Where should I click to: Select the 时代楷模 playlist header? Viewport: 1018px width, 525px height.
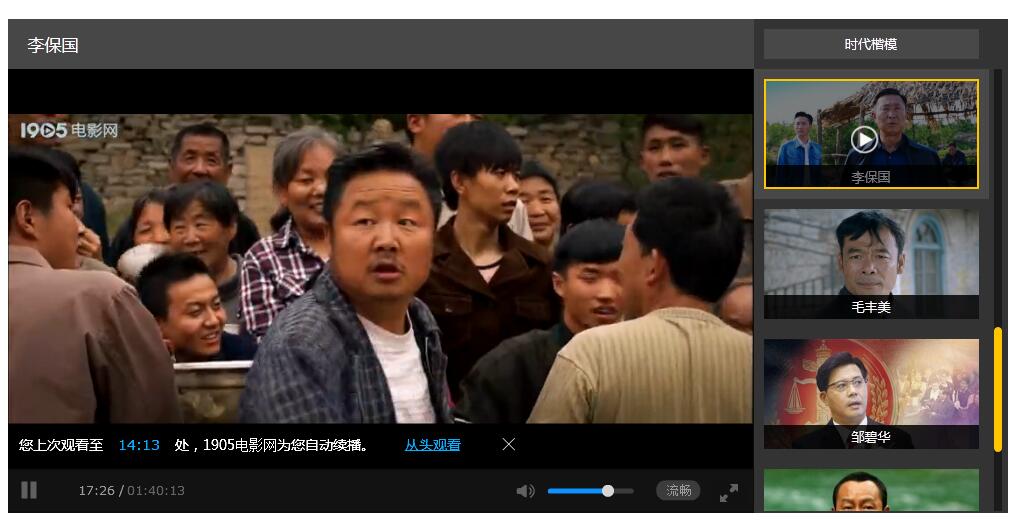point(871,44)
